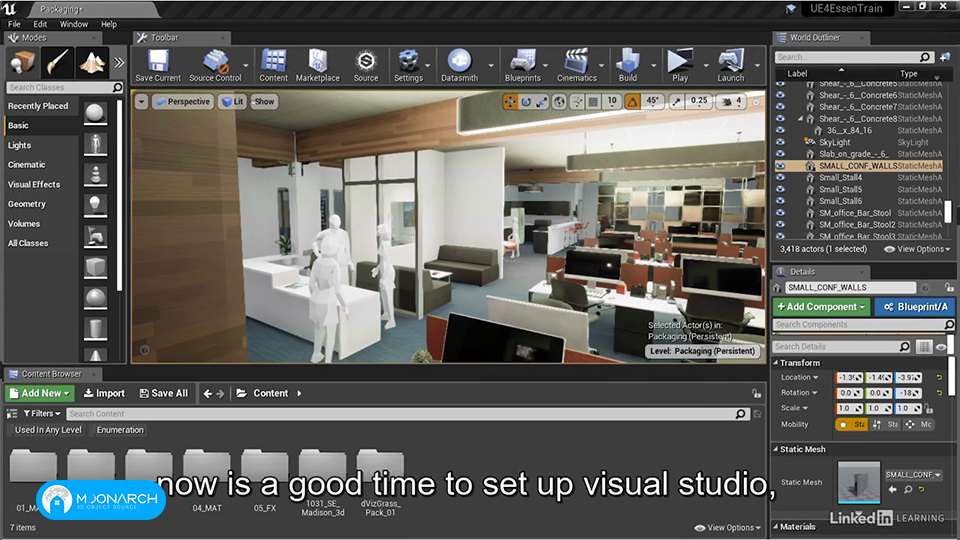Open the Help menu
This screenshot has height=540, width=960.
pyautogui.click(x=109, y=24)
